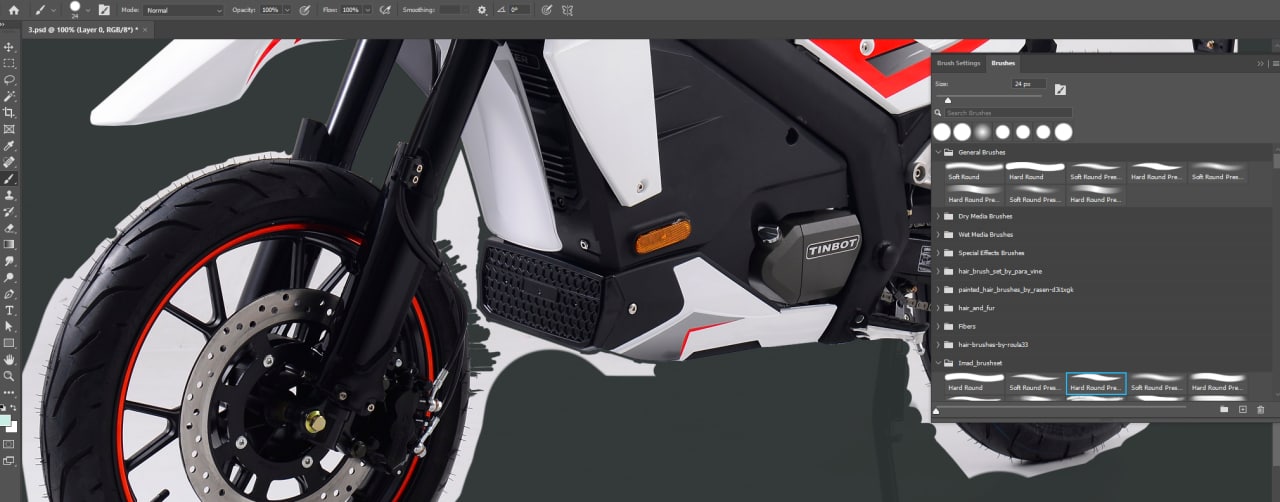Enable airbrush-style build-up

point(385,9)
